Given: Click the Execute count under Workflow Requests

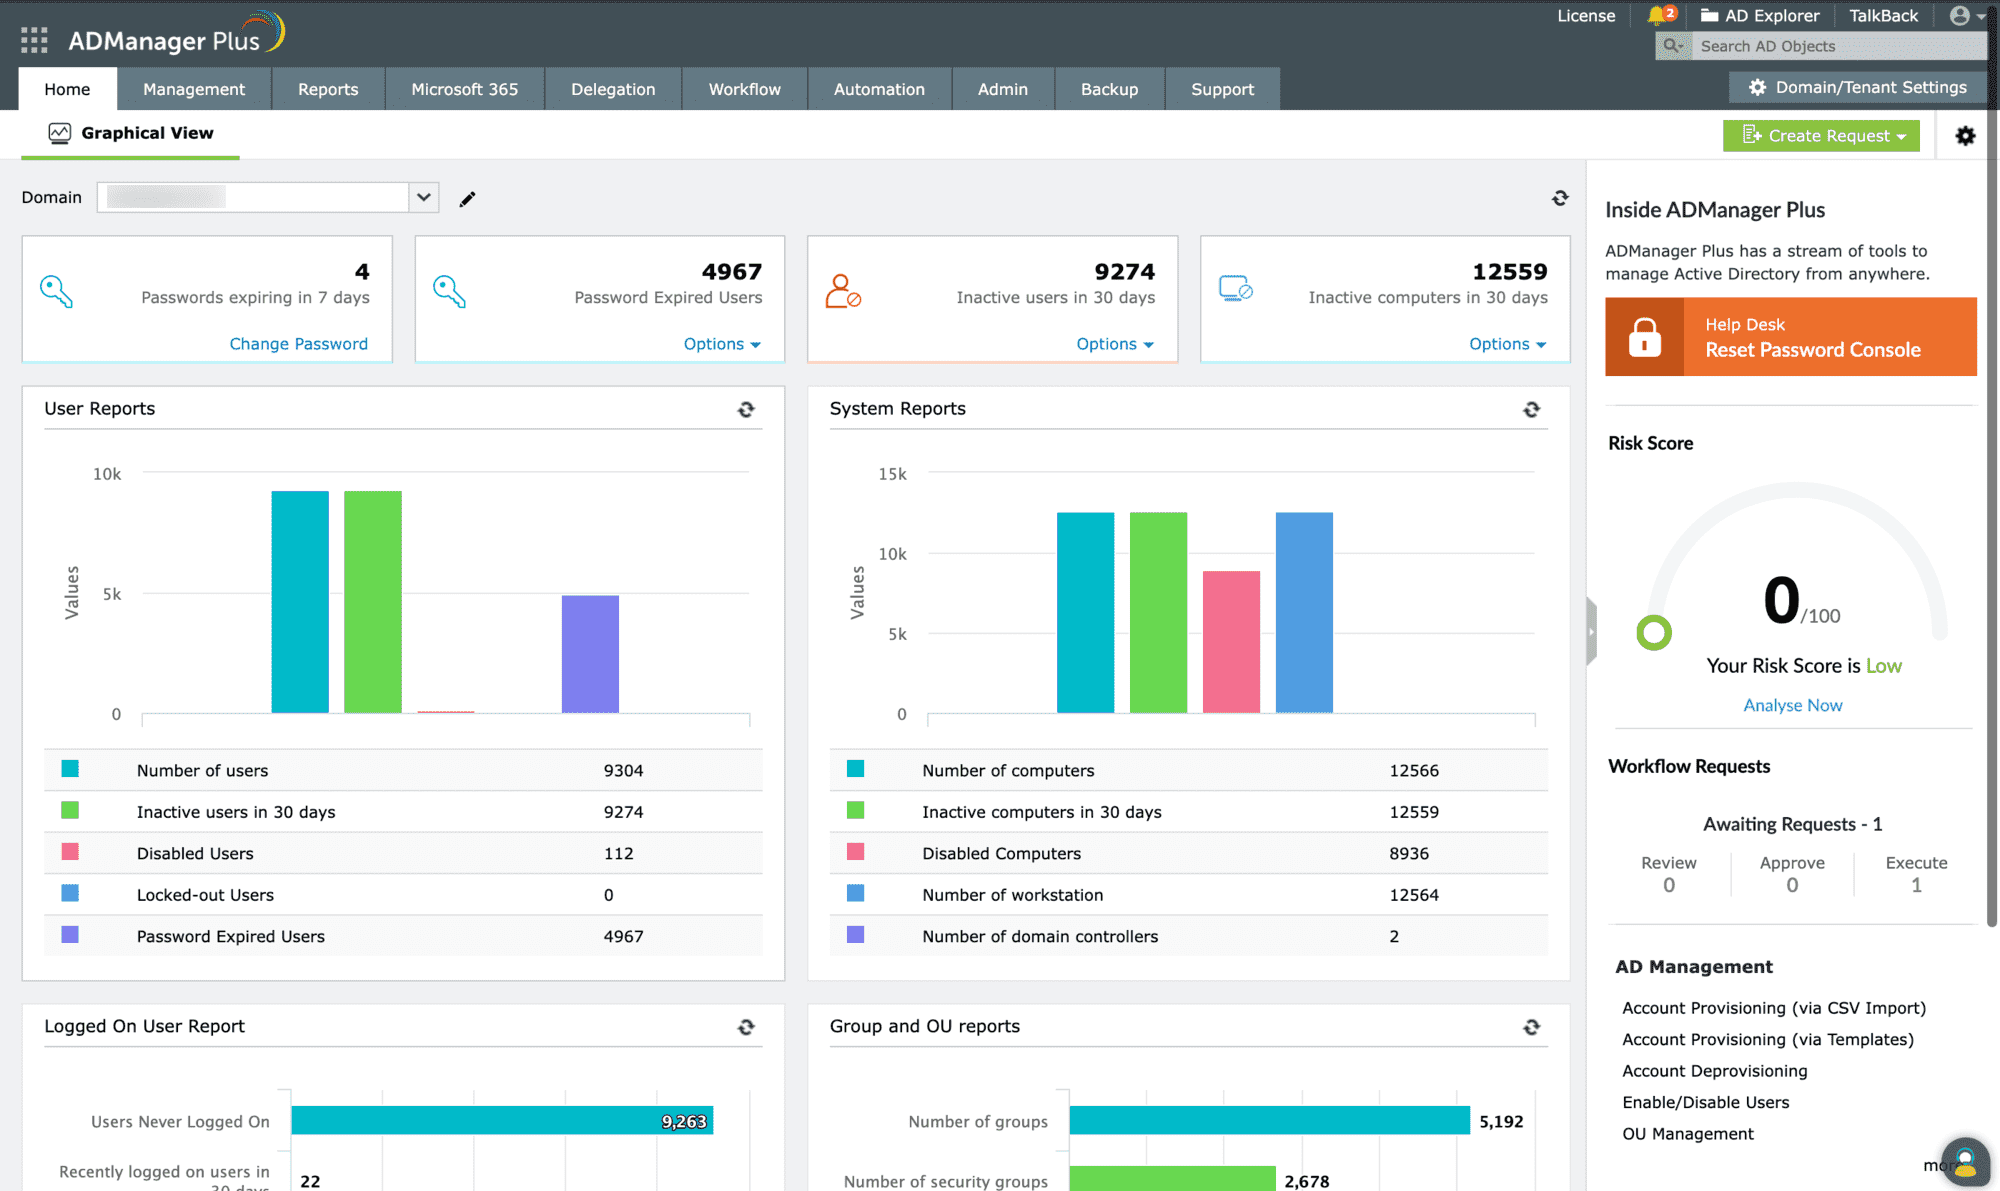Looking at the screenshot, I should tap(1916, 885).
